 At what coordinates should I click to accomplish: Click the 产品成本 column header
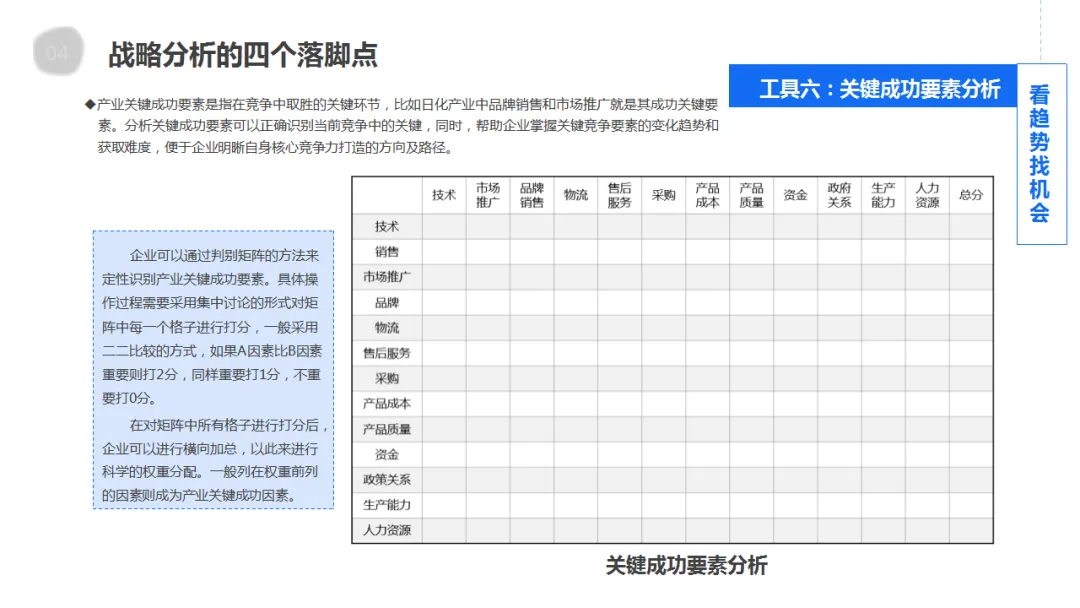coord(707,196)
